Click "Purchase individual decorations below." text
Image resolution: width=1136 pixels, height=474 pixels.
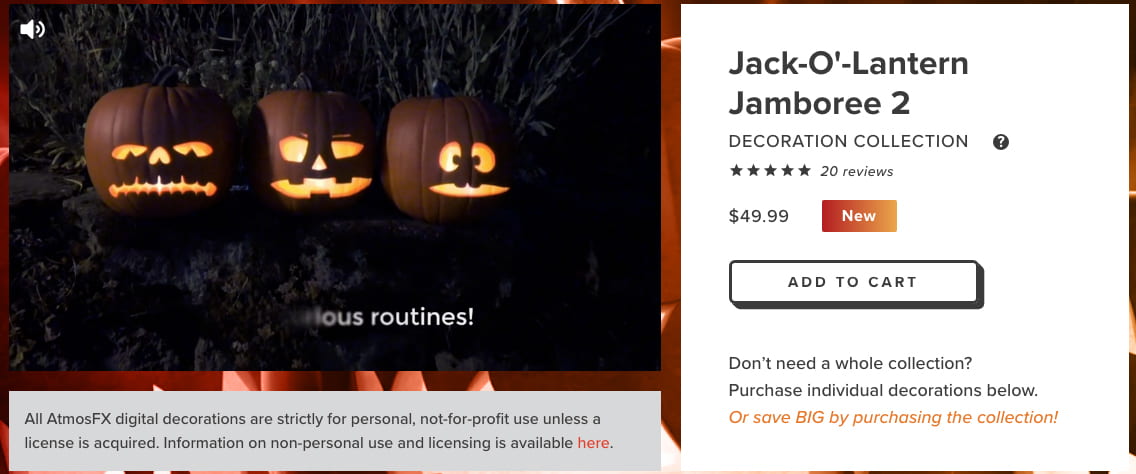883,390
